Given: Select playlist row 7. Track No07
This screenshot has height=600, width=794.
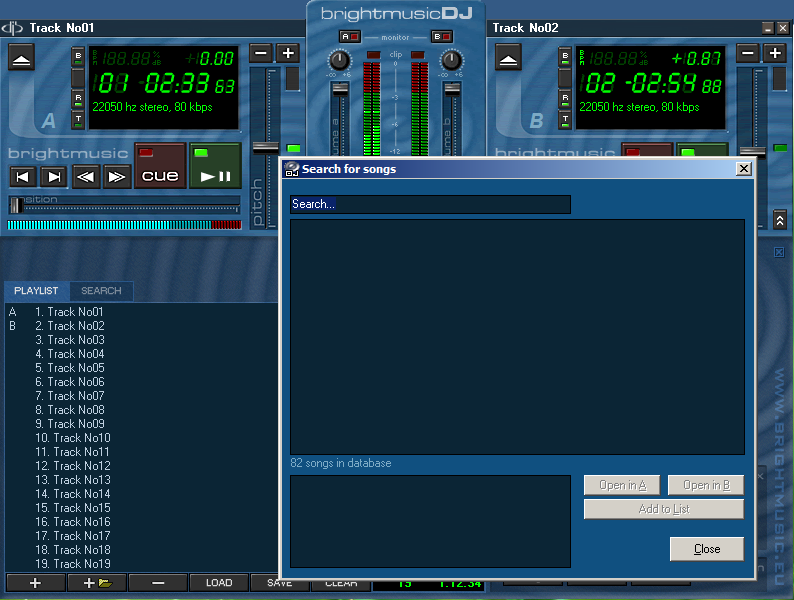Looking at the screenshot, I should coord(141,396).
